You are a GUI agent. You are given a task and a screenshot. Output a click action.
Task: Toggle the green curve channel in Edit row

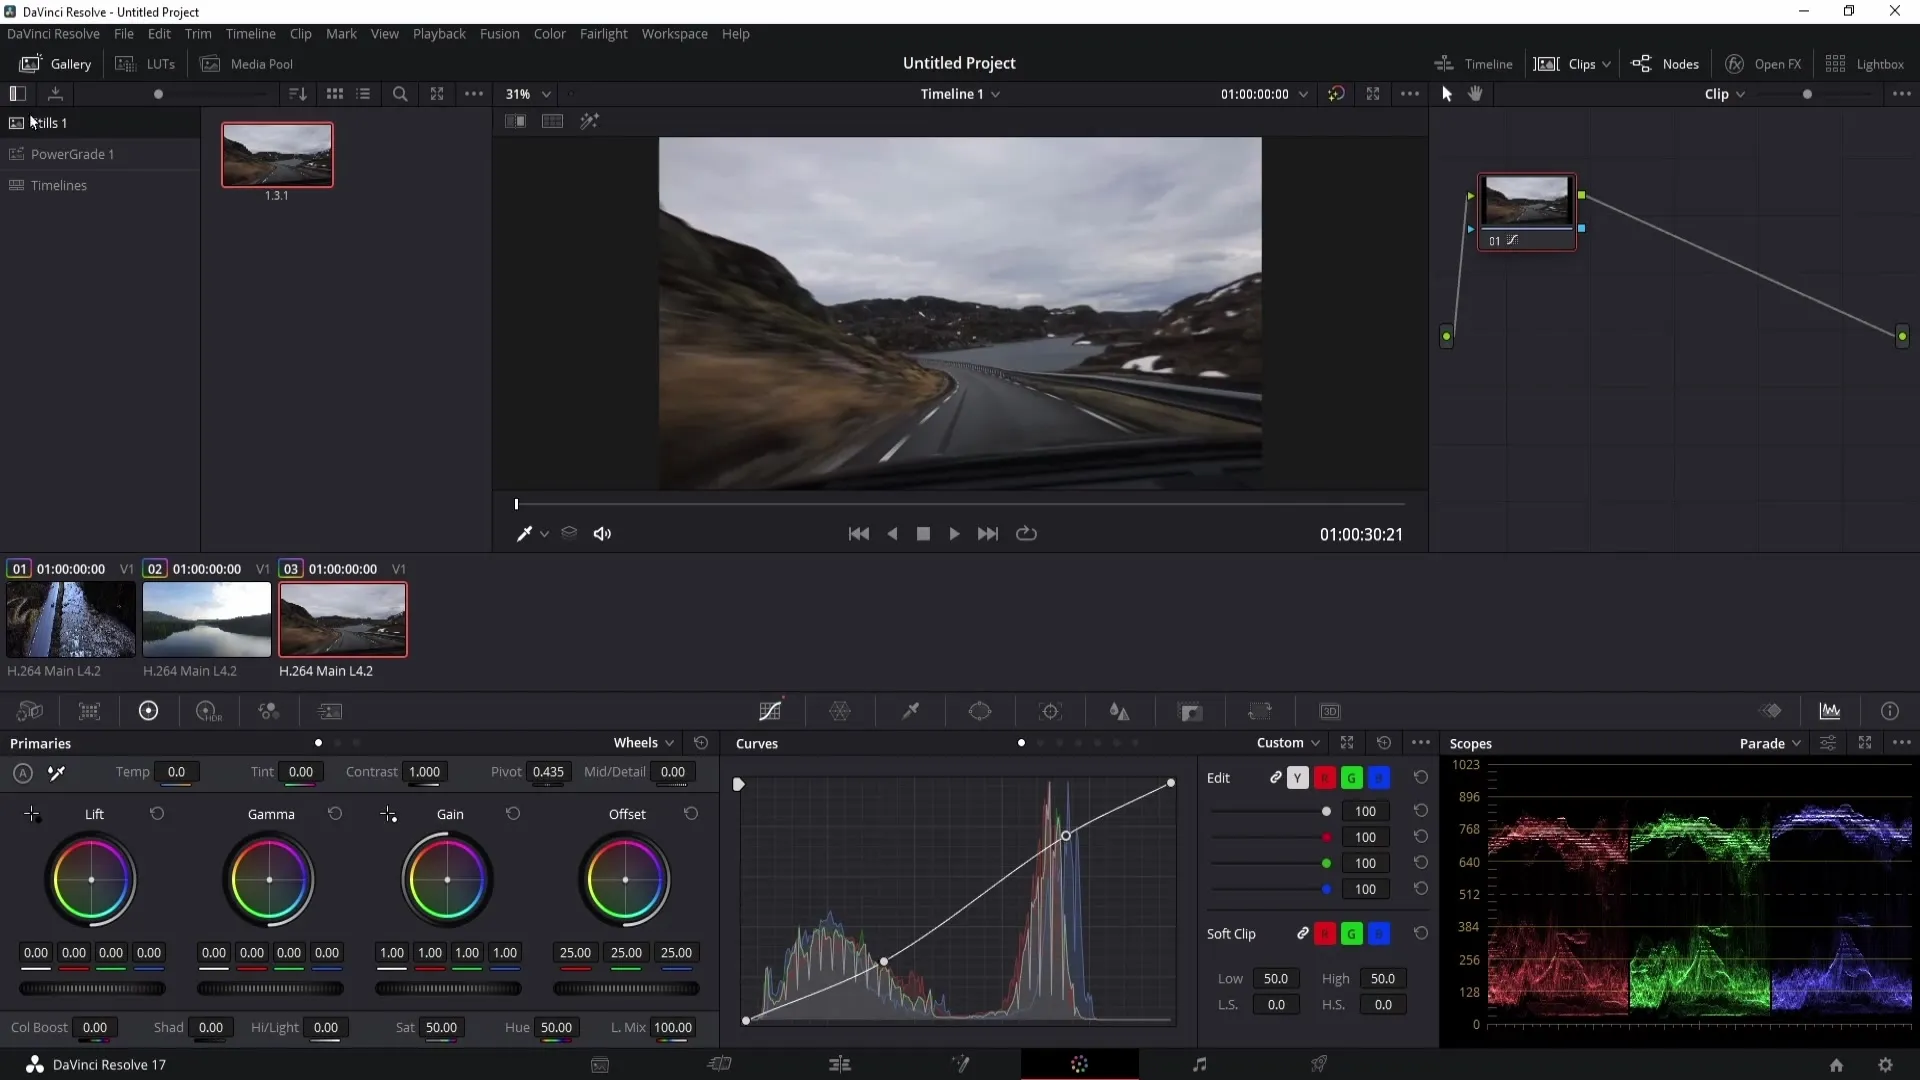click(x=1352, y=778)
